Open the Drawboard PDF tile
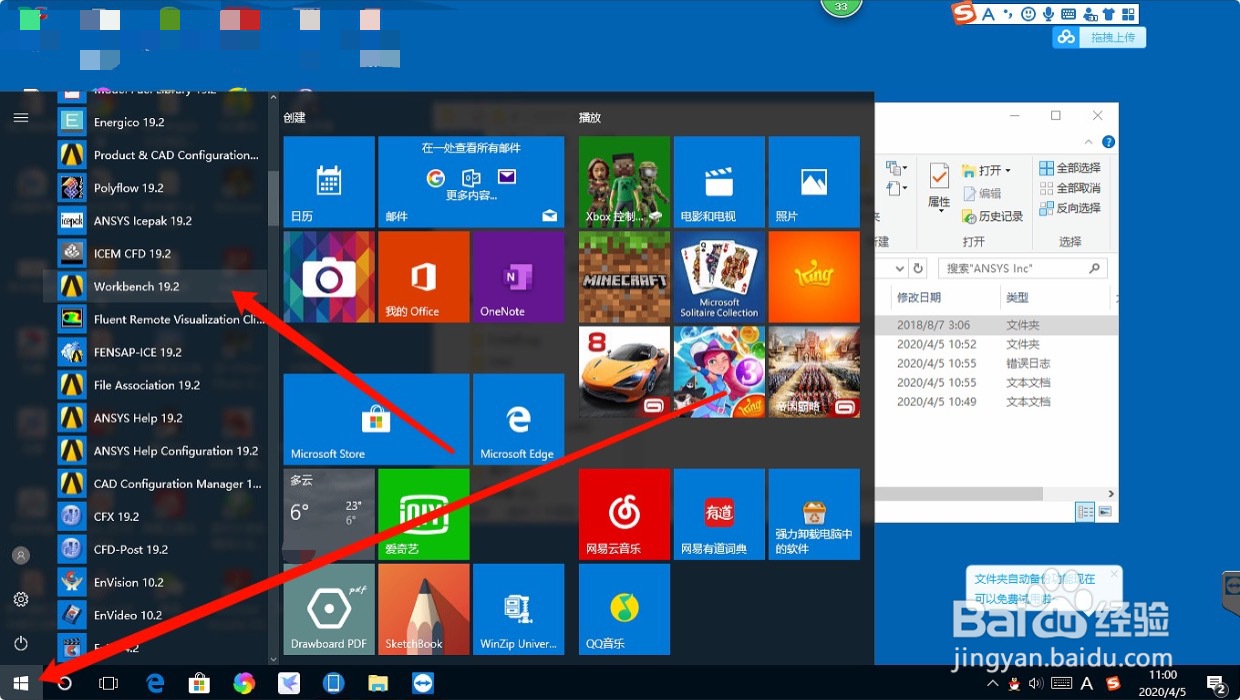The image size is (1240, 700). (329, 609)
